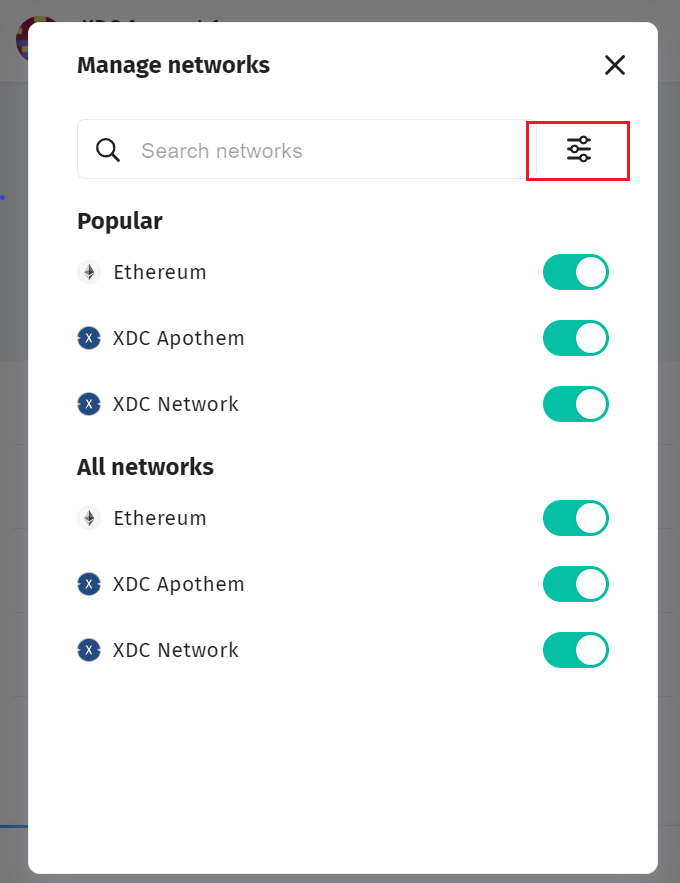This screenshot has width=680, height=883.
Task: Focus the Search networks input field
Action: pyautogui.click(x=320, y=151)
